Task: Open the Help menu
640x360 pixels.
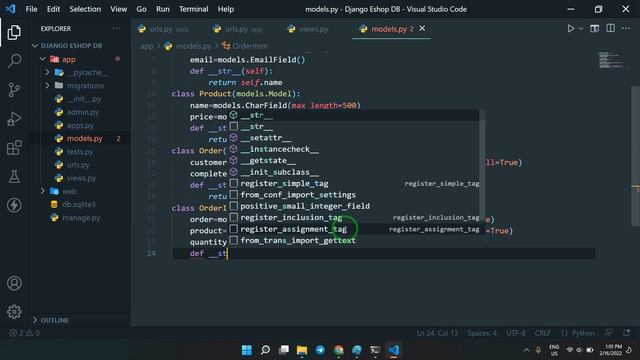Action: pyautogui.click(x=226, y=9)
